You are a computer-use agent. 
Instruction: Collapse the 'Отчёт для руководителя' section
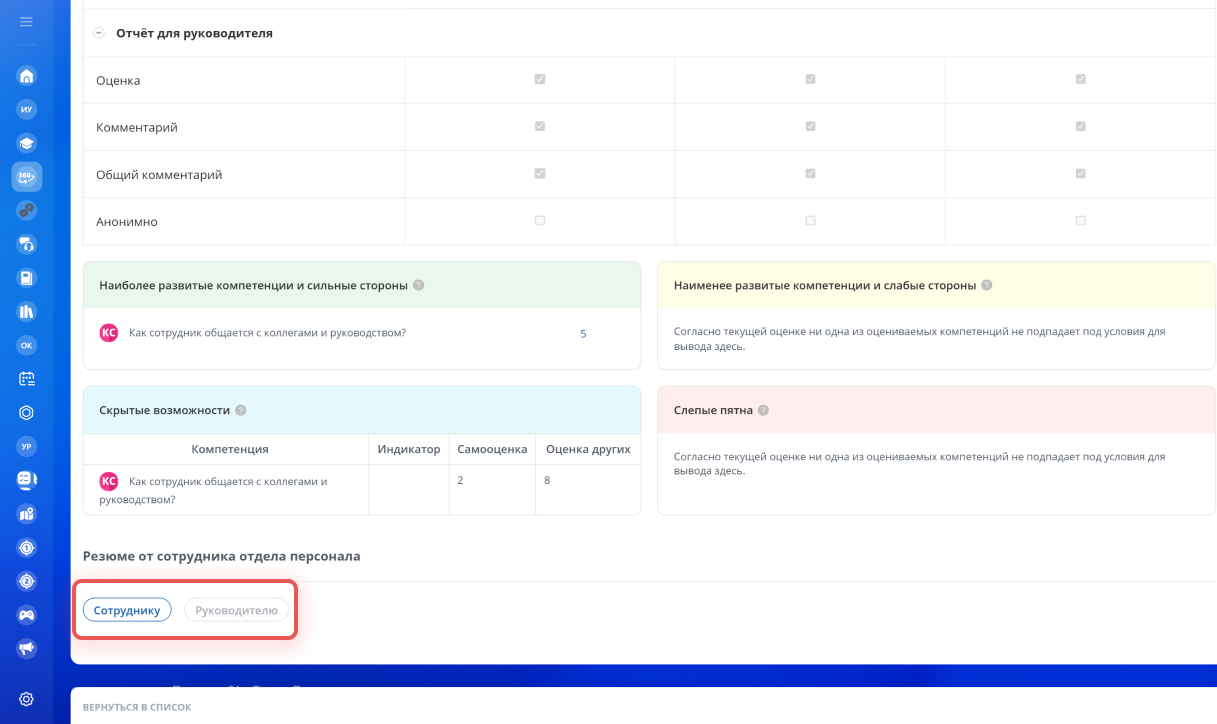click(99, 33)
